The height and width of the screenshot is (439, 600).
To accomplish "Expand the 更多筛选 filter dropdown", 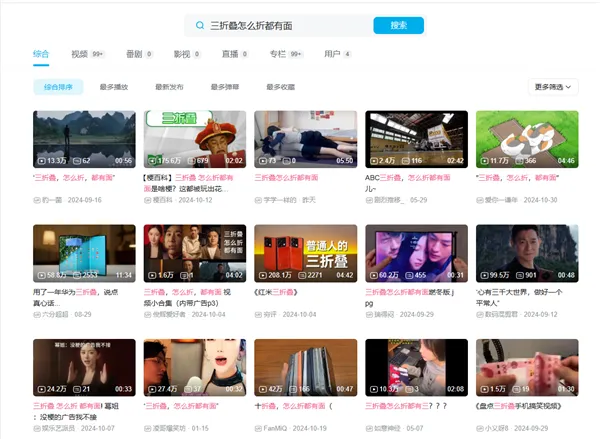I will [x=555, y=87].
